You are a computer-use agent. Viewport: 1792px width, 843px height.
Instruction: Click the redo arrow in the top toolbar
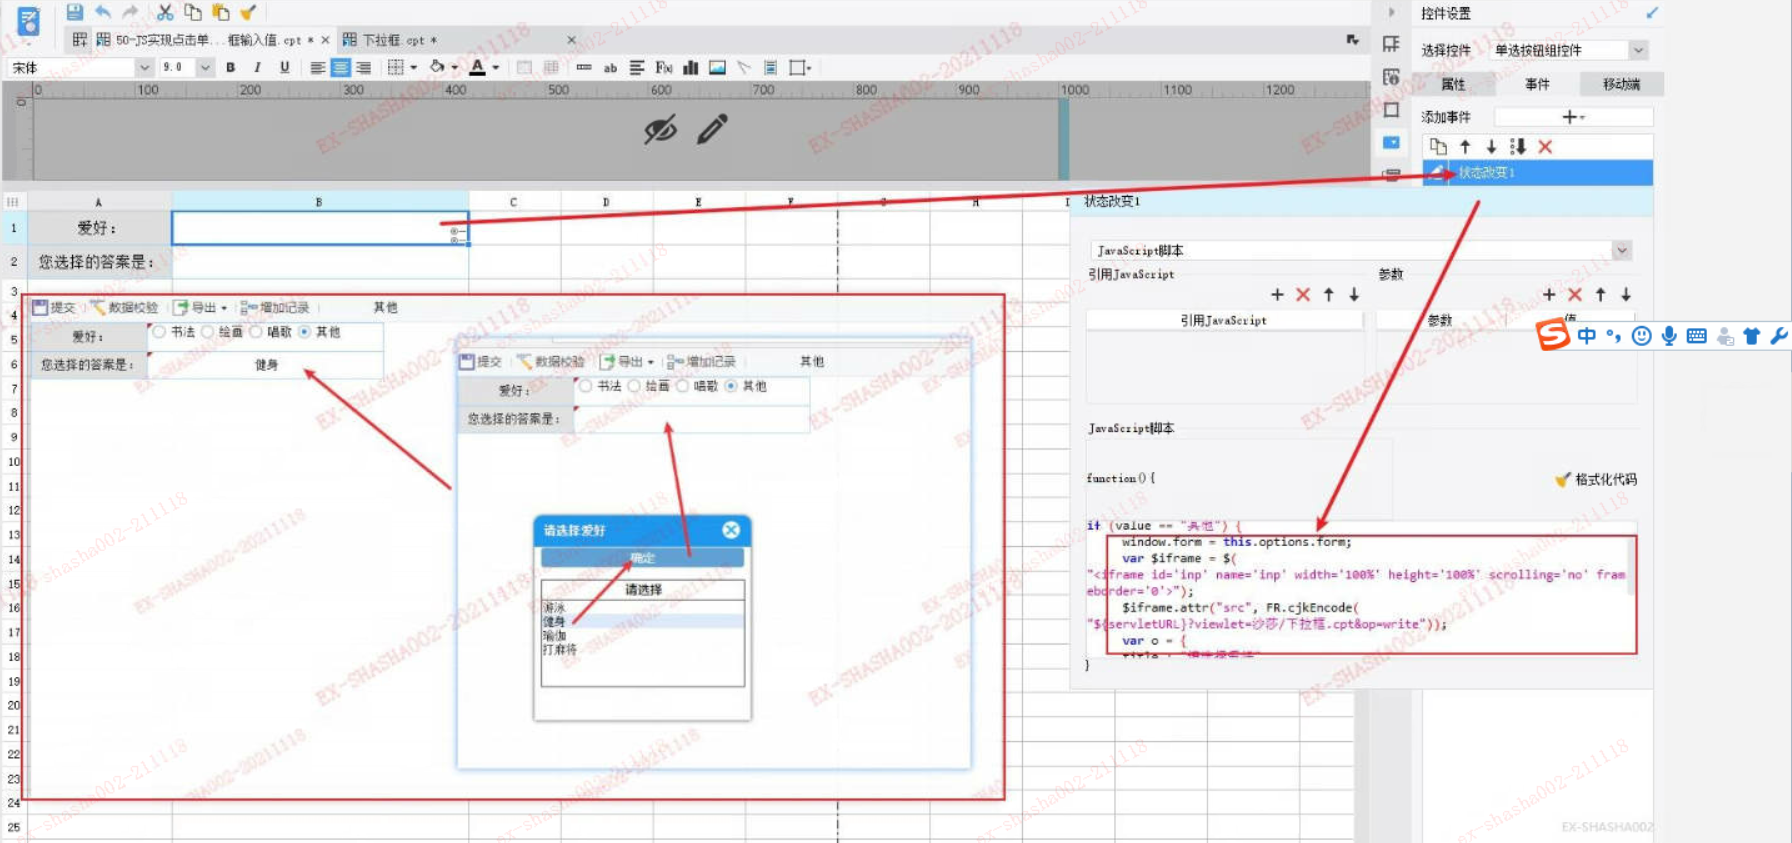tap(130, 12)
